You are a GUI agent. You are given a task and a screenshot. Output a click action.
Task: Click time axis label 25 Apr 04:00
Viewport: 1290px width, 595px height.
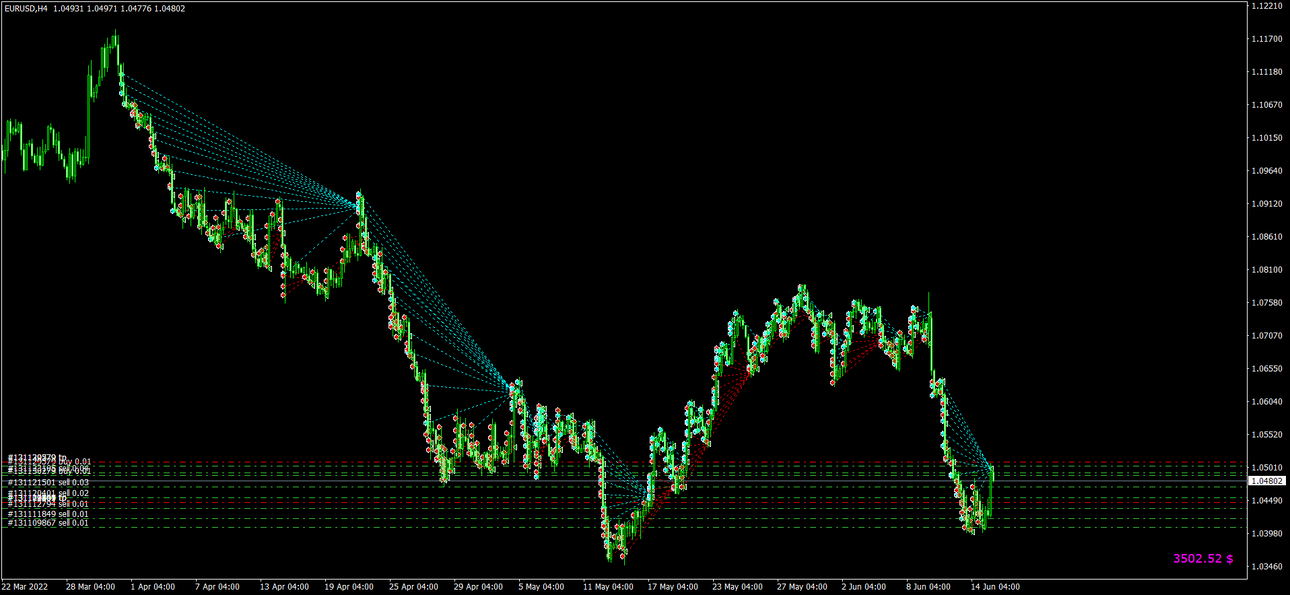pos(412,587)
